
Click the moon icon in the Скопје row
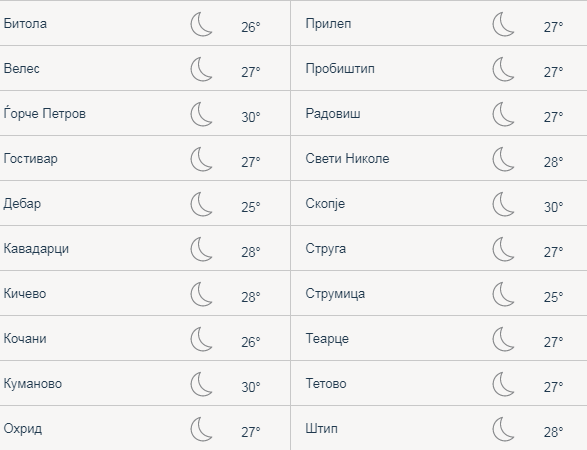tap(504, 204)
